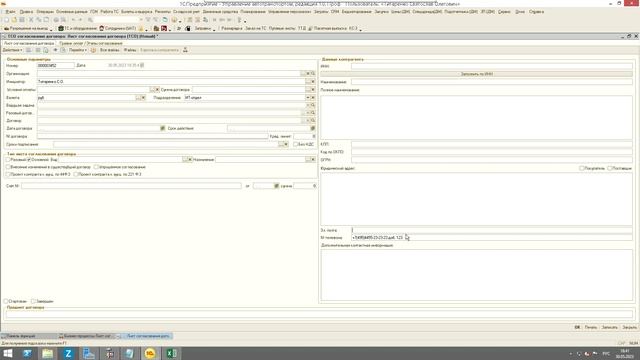Clear the Условия оплаты field with its X icon

click(157, 89)
